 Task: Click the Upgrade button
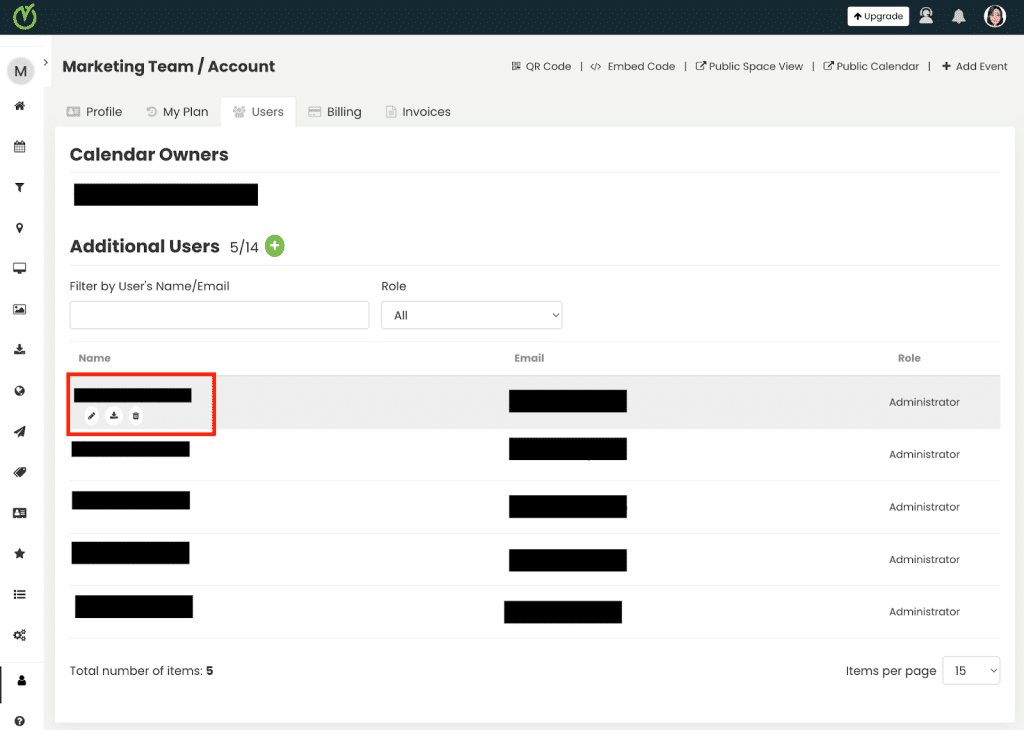[x=877, y=15]
